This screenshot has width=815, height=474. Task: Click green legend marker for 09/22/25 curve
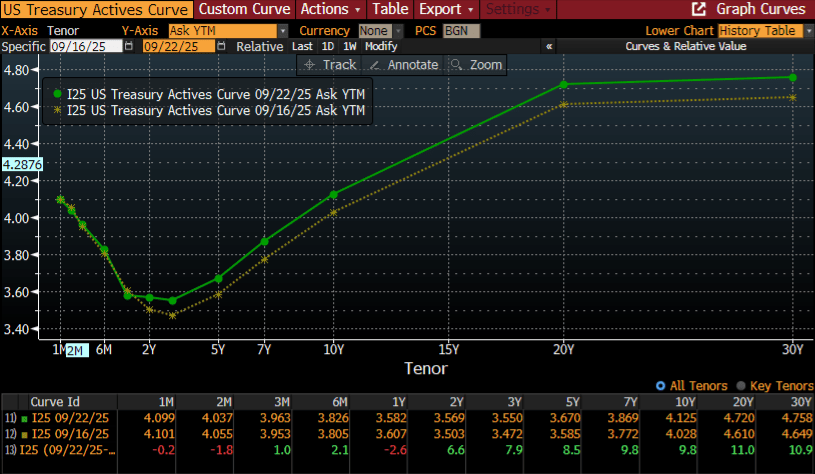click(58, 94)
